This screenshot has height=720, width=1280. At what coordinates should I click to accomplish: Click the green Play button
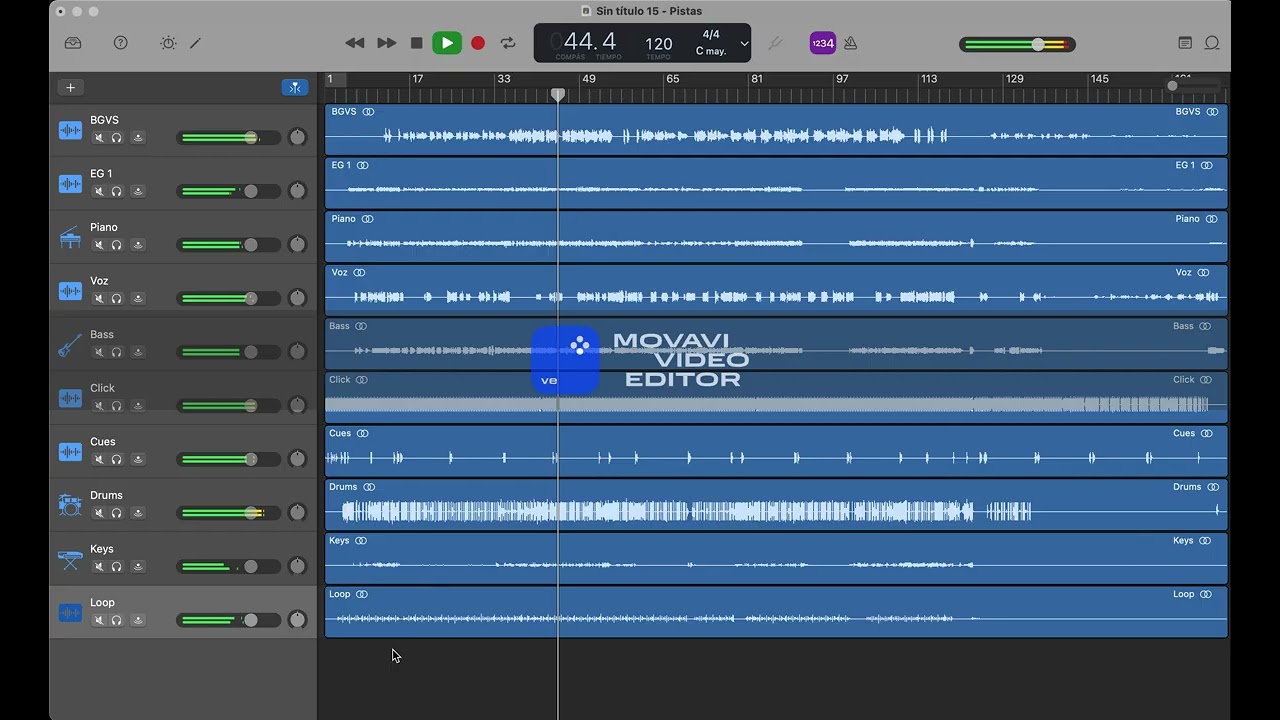pyautogui.click(x=447, y=43)
